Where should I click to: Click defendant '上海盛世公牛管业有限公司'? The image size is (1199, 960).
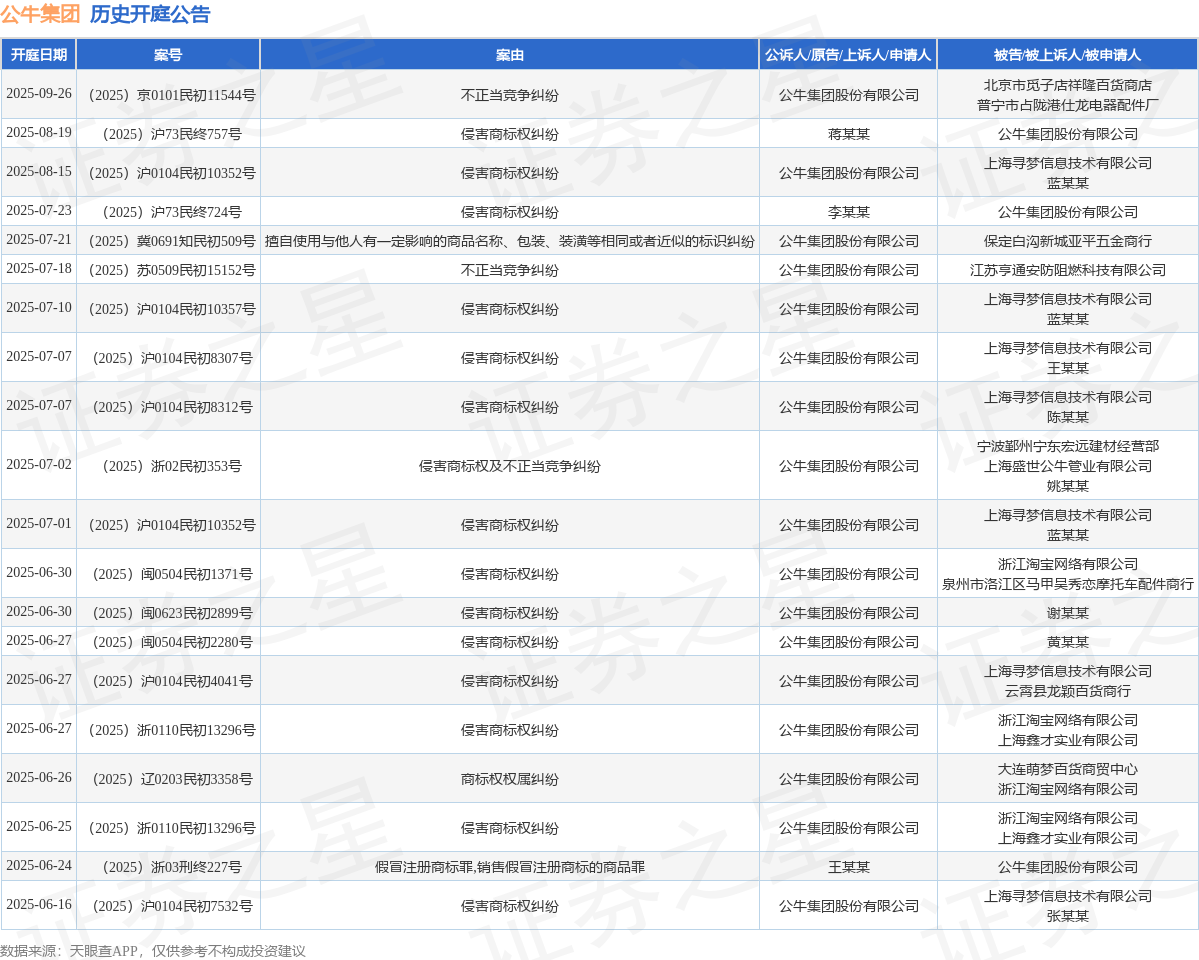[1067, 466]
